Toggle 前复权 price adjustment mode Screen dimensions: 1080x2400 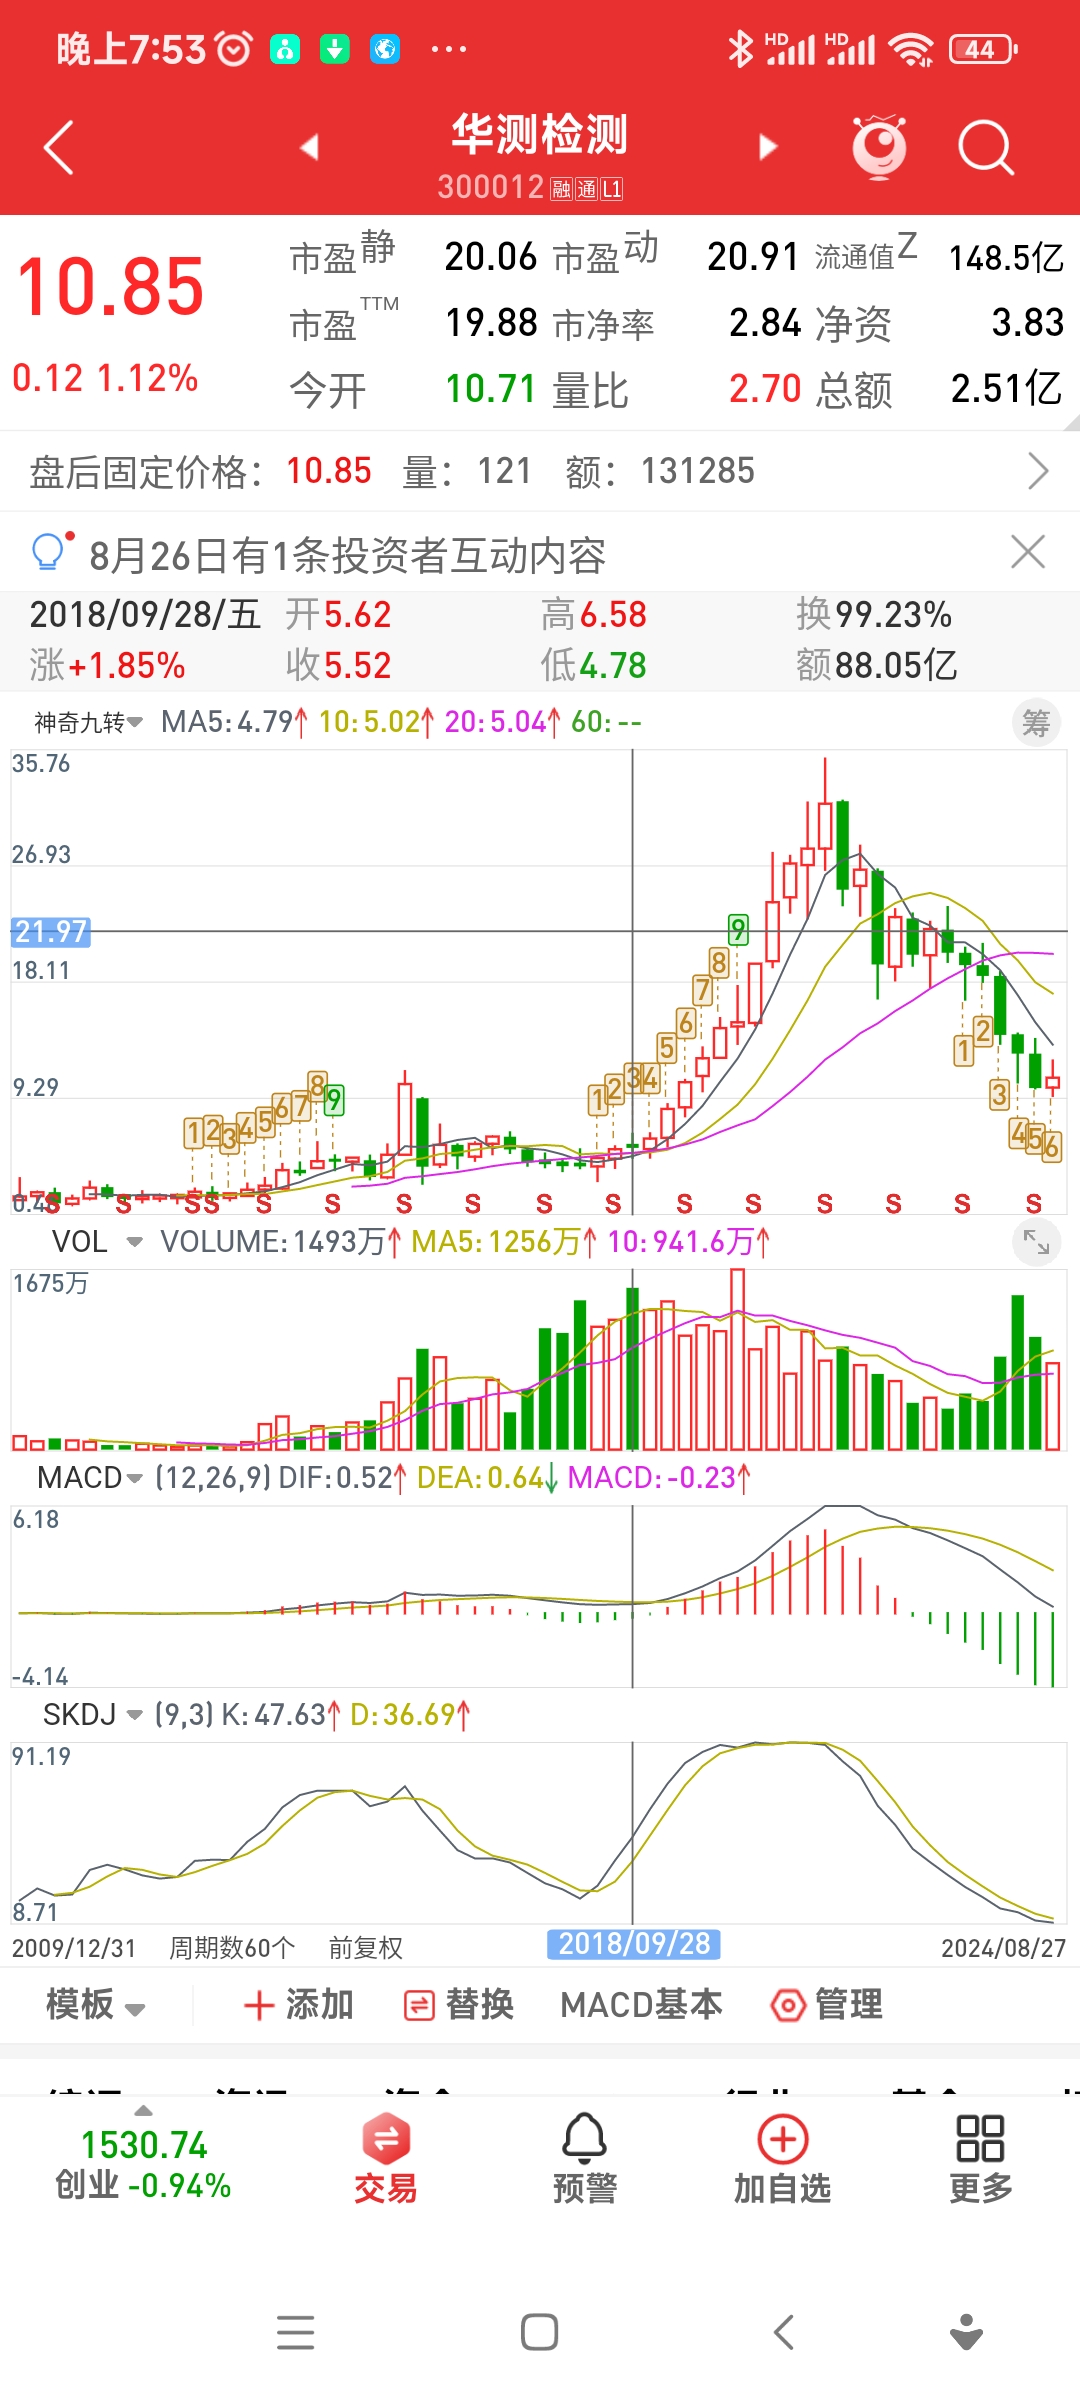click(x=365, y=1947)
